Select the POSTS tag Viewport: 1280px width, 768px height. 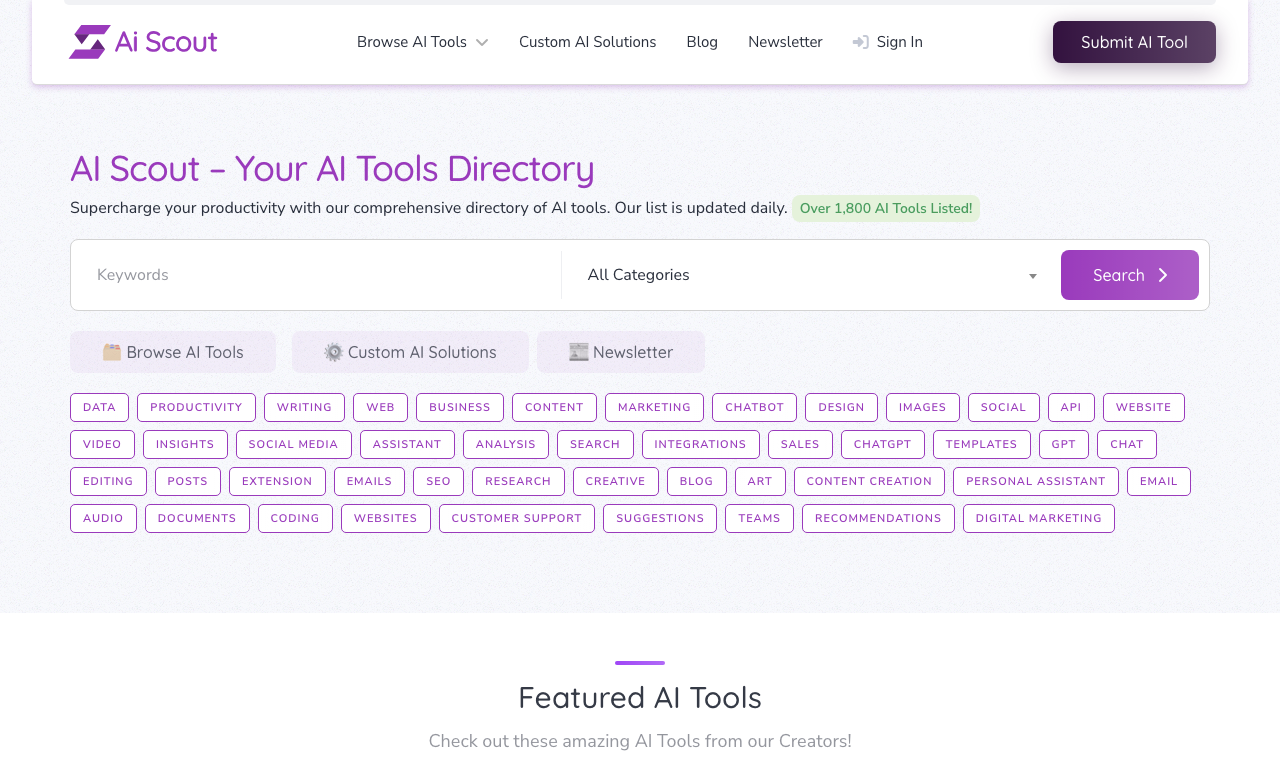click(187, 481)
